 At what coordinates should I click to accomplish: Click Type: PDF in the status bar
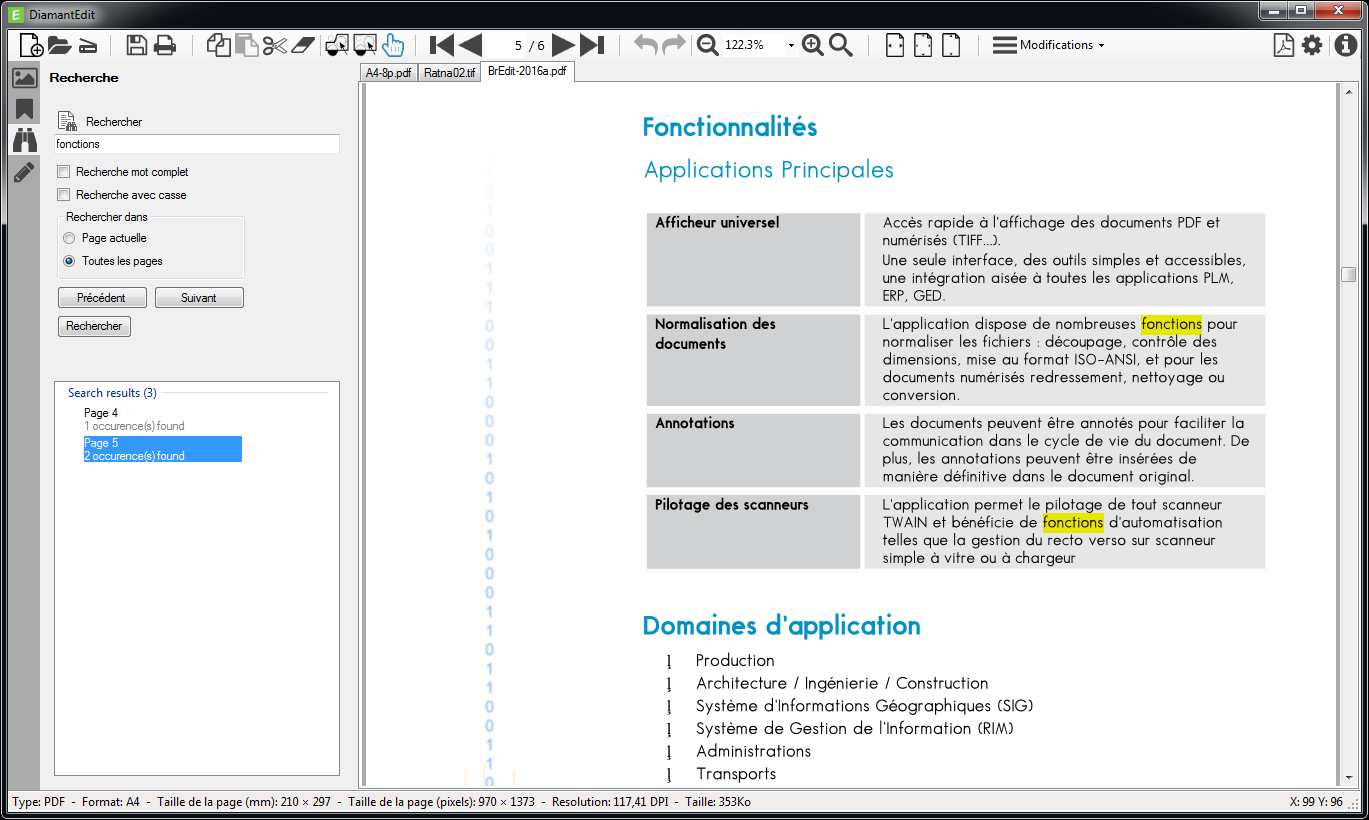41,802
